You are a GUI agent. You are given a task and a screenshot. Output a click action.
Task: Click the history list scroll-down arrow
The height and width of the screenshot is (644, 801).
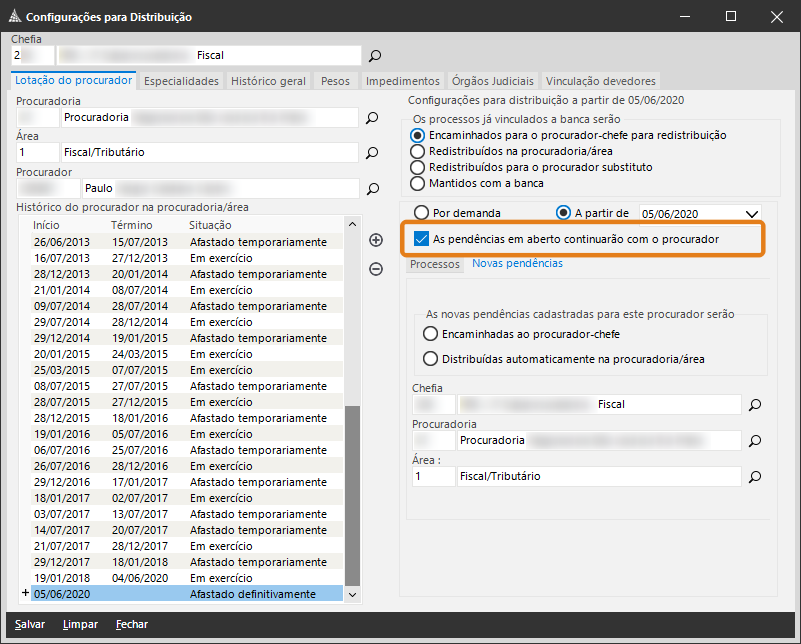351,594
